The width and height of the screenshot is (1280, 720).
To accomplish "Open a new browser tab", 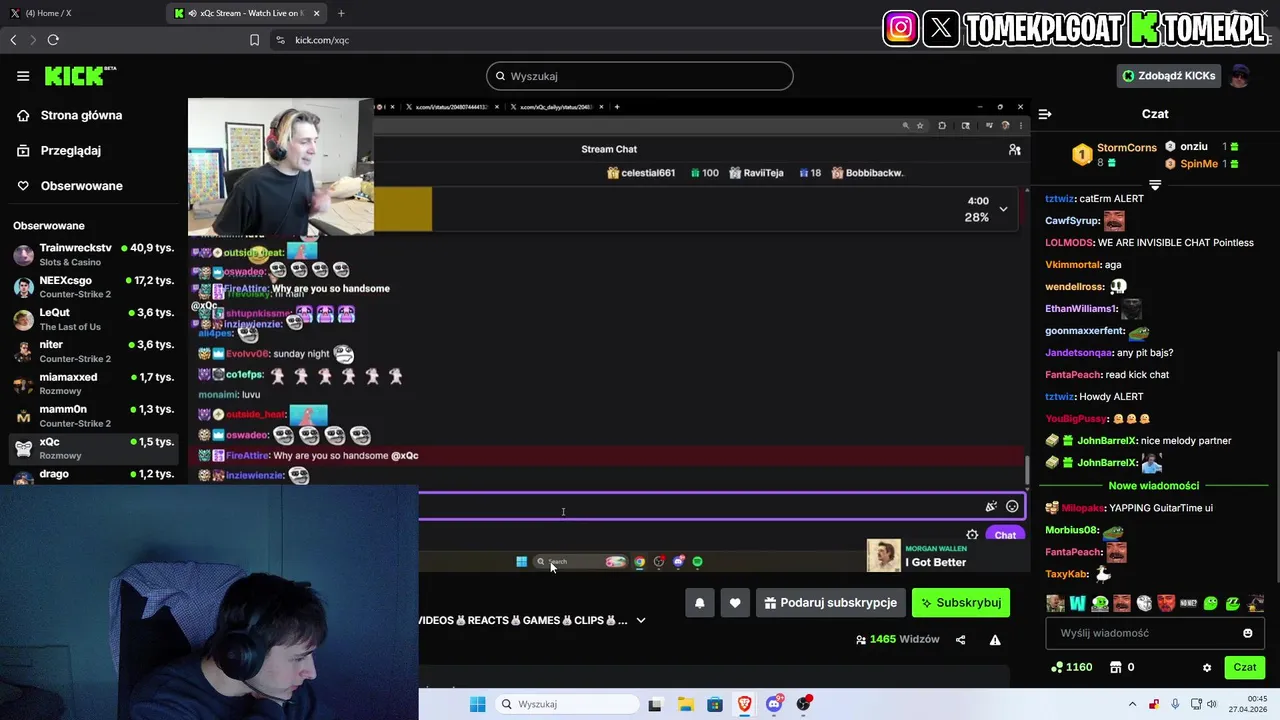I will pos(341,13).
